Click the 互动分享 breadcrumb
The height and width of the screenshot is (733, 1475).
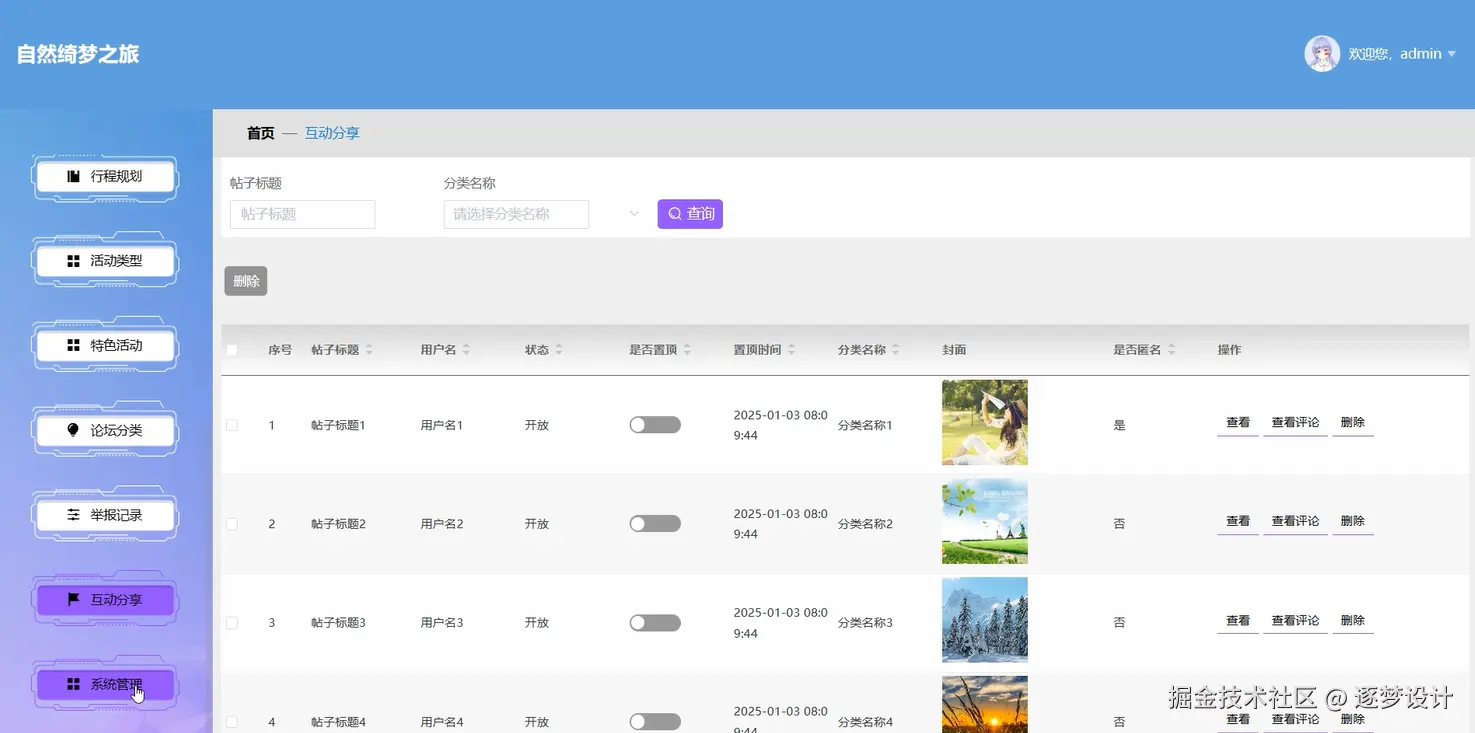tap(332, 133)
